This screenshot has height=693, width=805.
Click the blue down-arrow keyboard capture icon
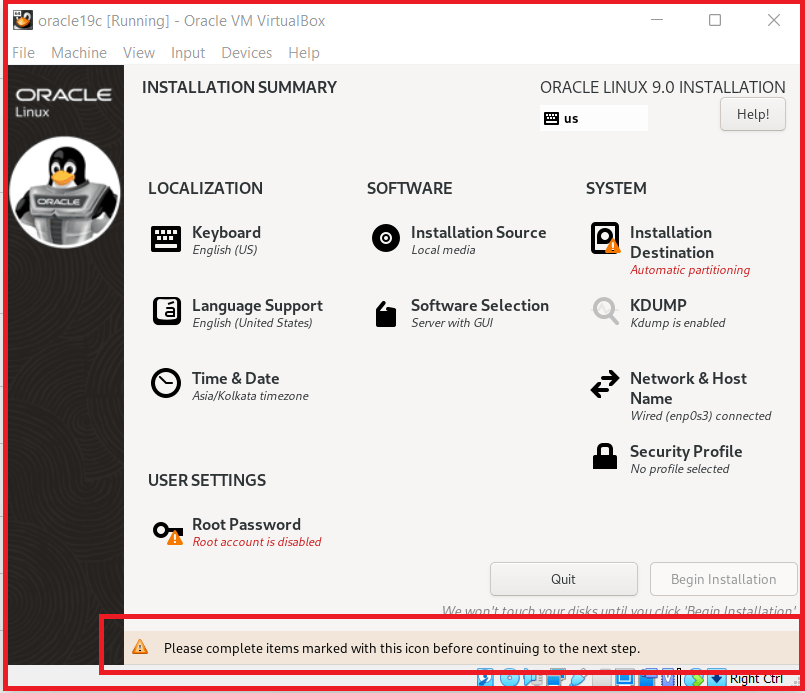(717, 679)
